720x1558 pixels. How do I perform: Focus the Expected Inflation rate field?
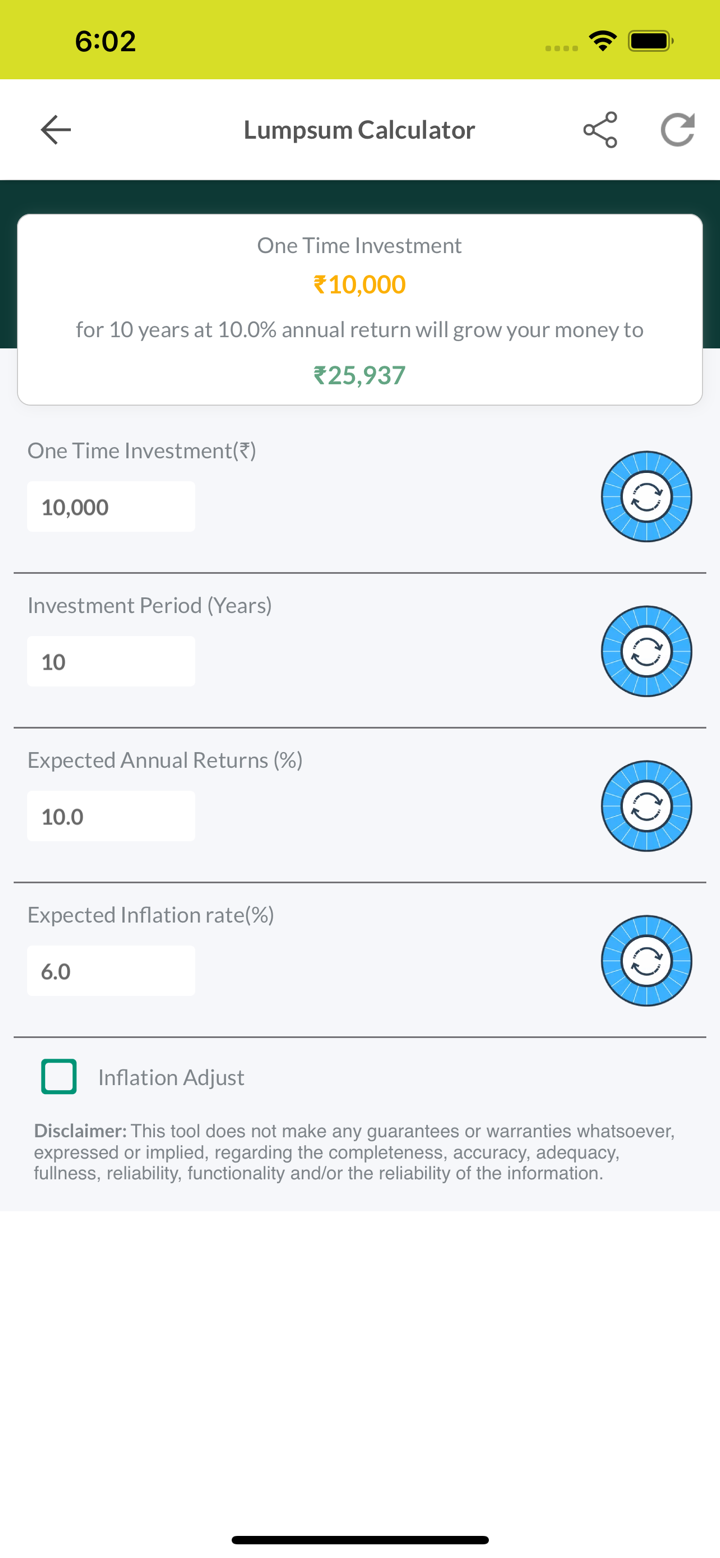[x=111, y=971]
